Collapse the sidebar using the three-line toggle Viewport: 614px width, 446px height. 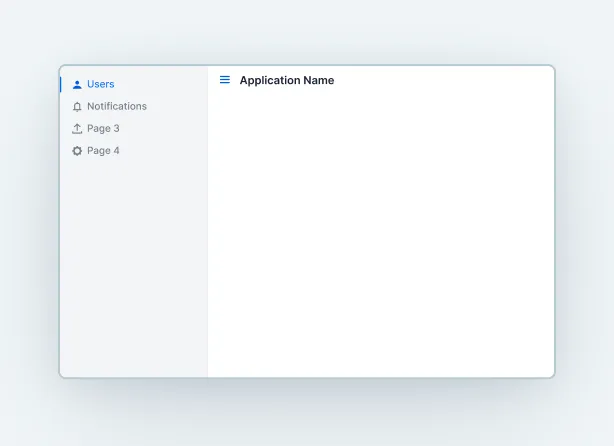coord(225,80)
